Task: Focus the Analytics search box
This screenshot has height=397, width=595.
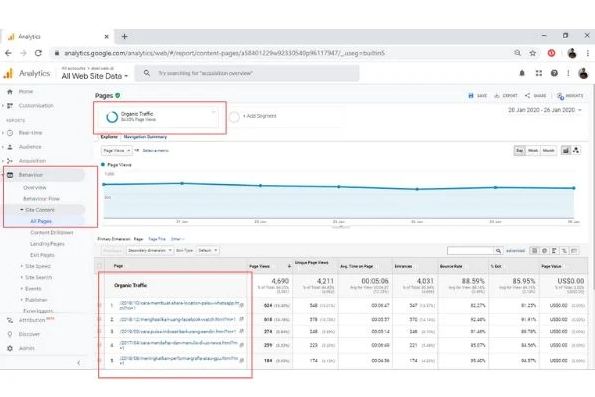Action: [x=247, y=73]
